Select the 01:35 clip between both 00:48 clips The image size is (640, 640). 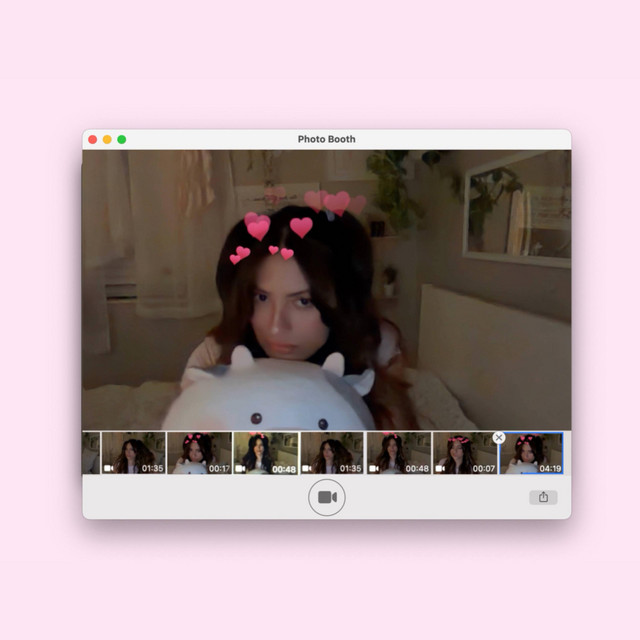coord(332,453)
